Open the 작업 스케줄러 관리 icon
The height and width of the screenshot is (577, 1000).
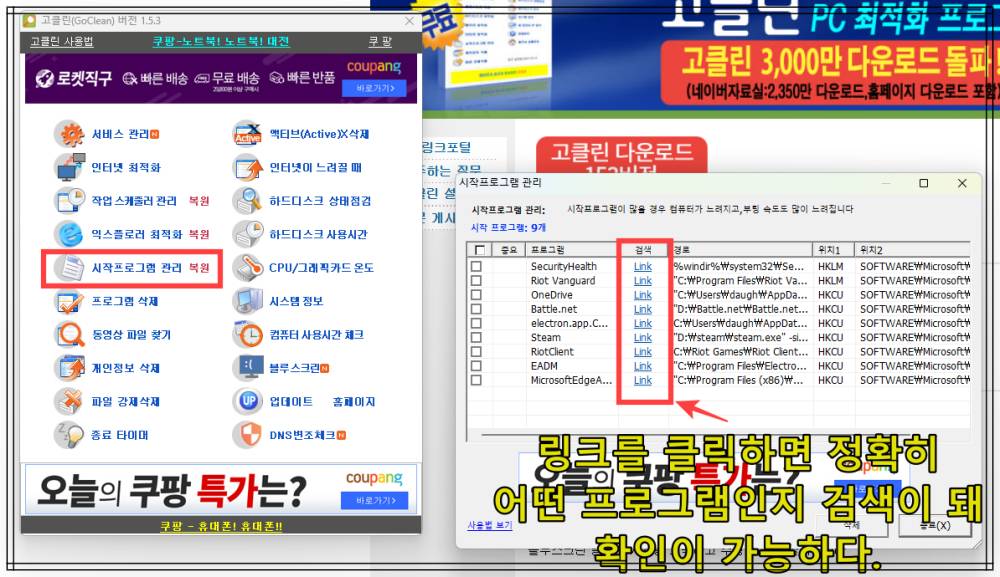[x=70, y=200]
